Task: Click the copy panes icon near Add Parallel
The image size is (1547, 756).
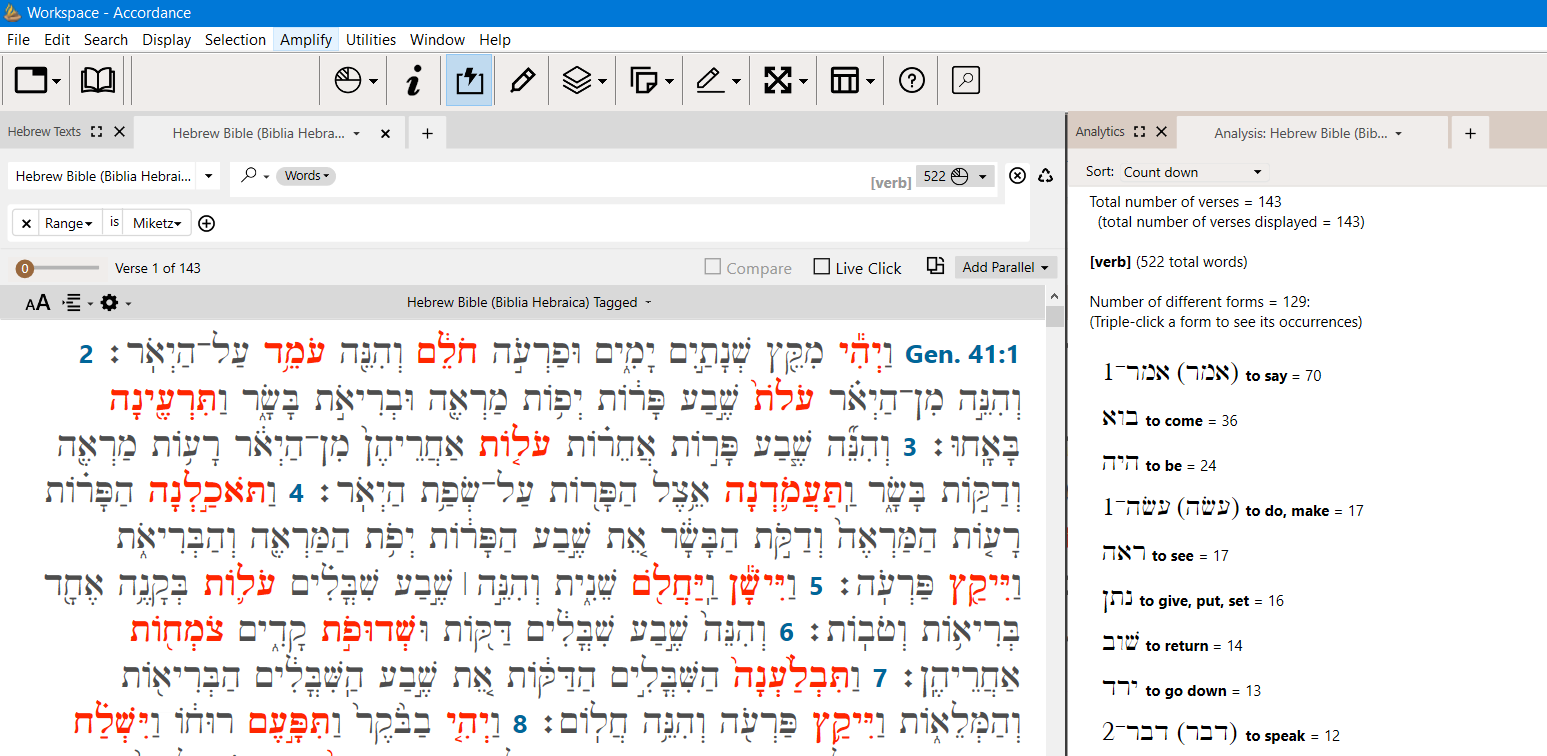Action: point(935,266)
